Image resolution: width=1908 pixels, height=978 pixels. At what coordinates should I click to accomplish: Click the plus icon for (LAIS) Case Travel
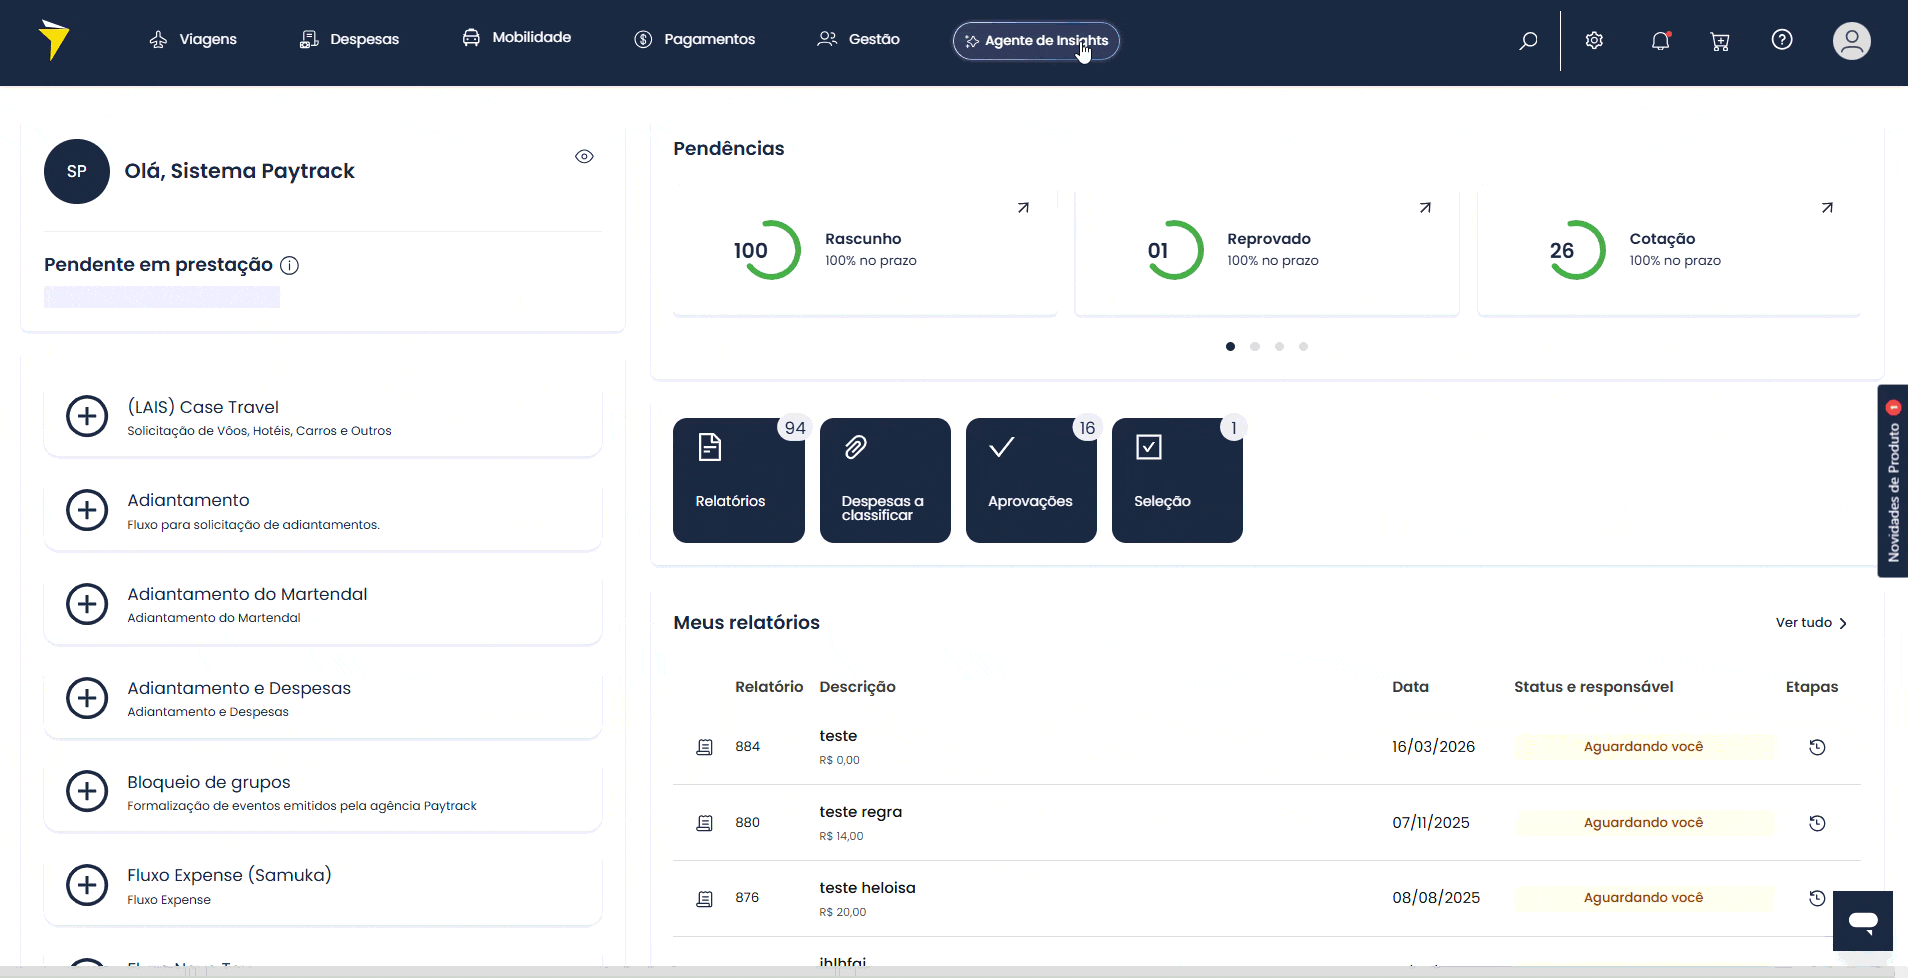87,416
